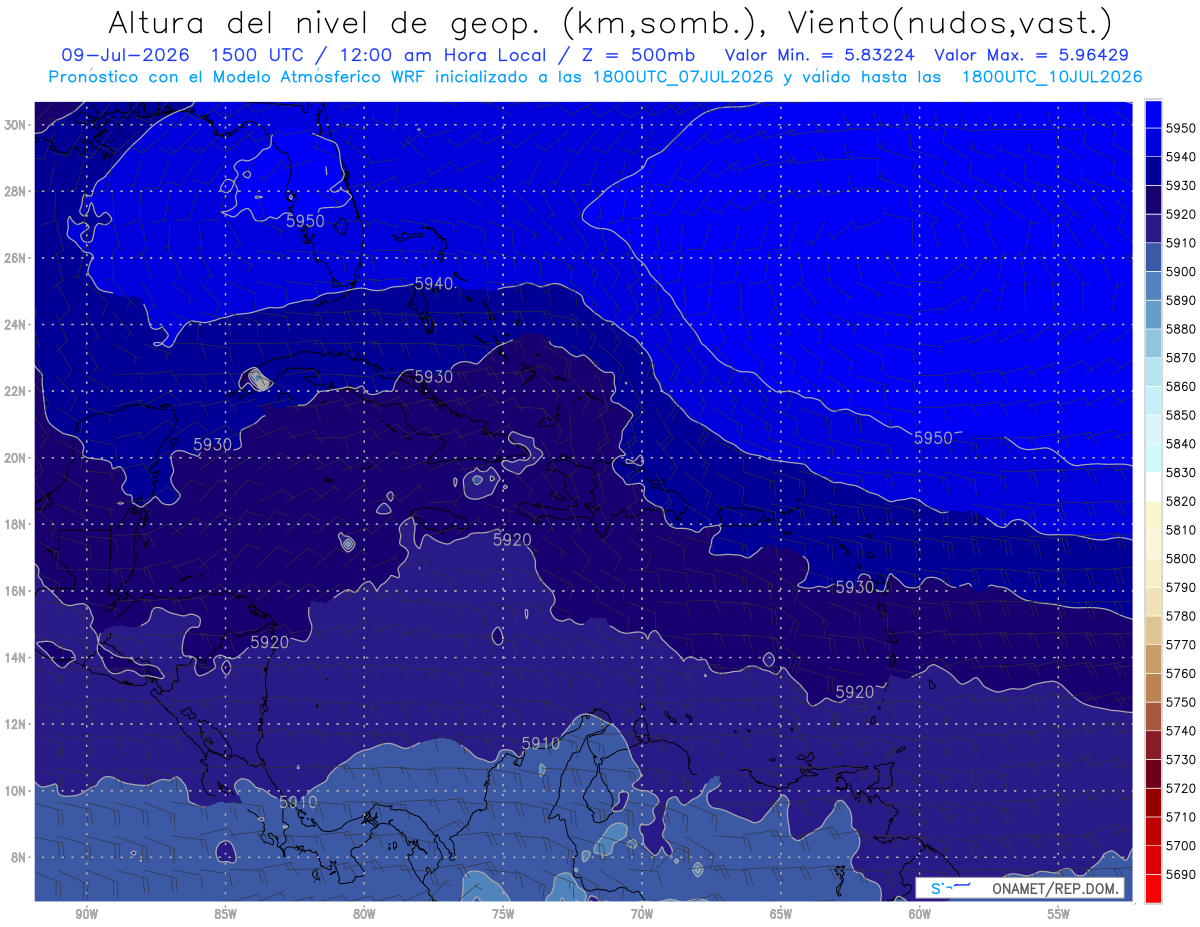Screen dimensions: 1200x927
Task: Click the '80W' longitude axis label
Action: click(x=364, y=915)
